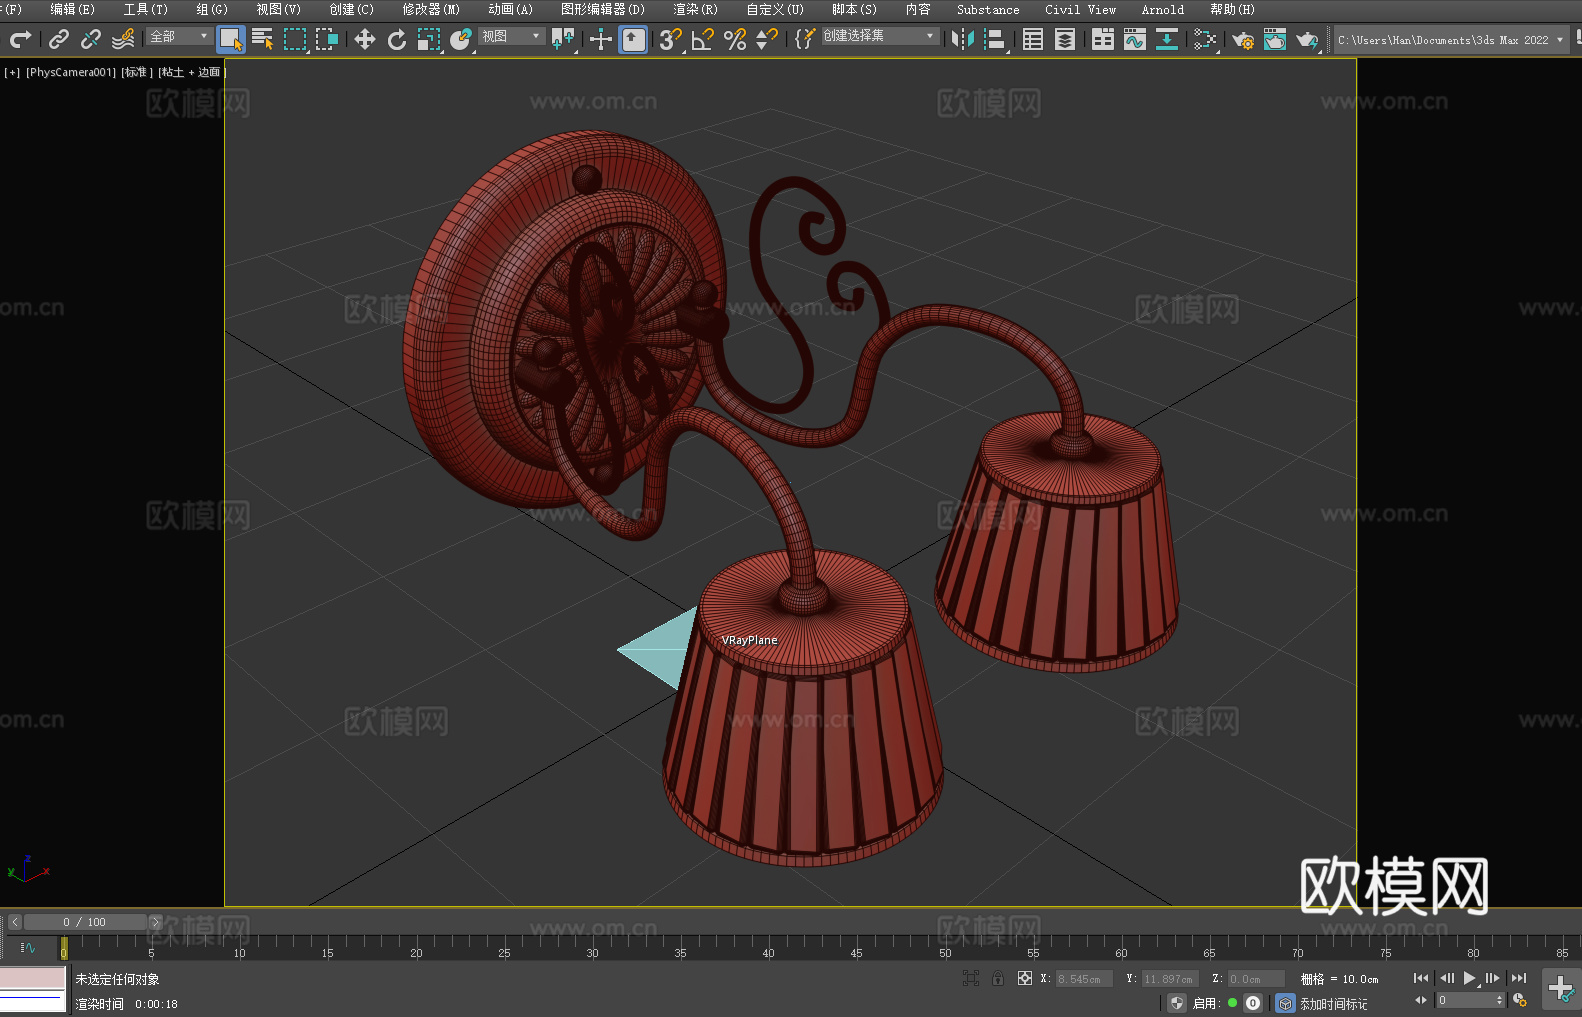The image size is (1582, 1017).
Task: Open the Curve Editor
Action: click(x=1135, y=39)
